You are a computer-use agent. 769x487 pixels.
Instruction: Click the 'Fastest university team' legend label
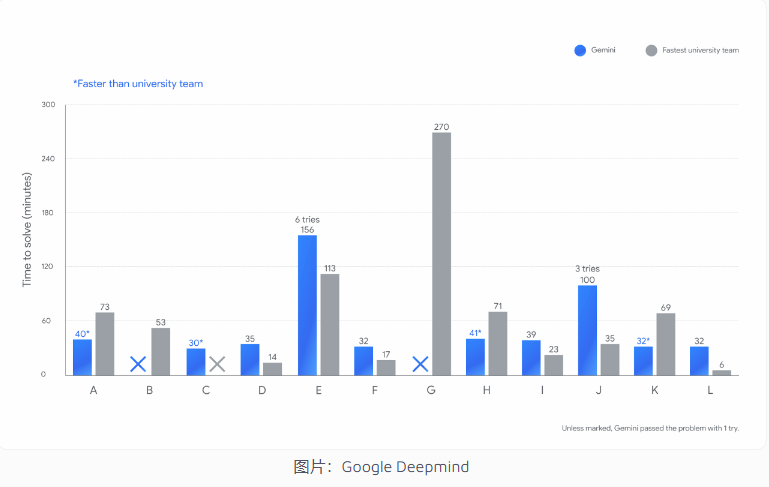point(702,50)
